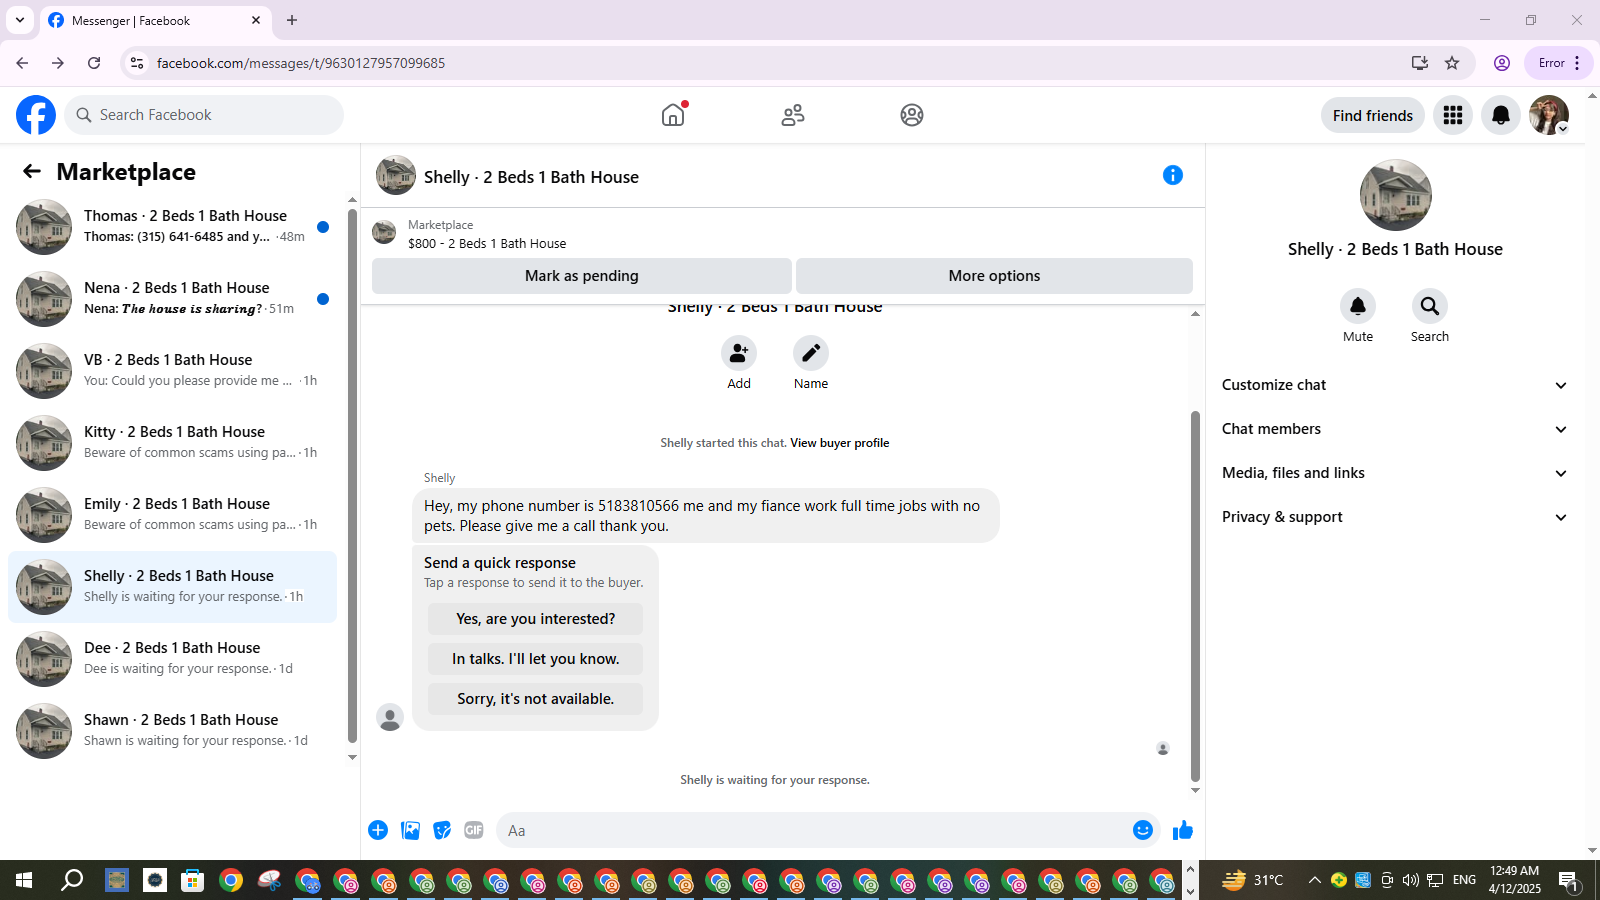Choose a sticker to send
Viewport: 1600px width, 900px height.
pos(442,830)
